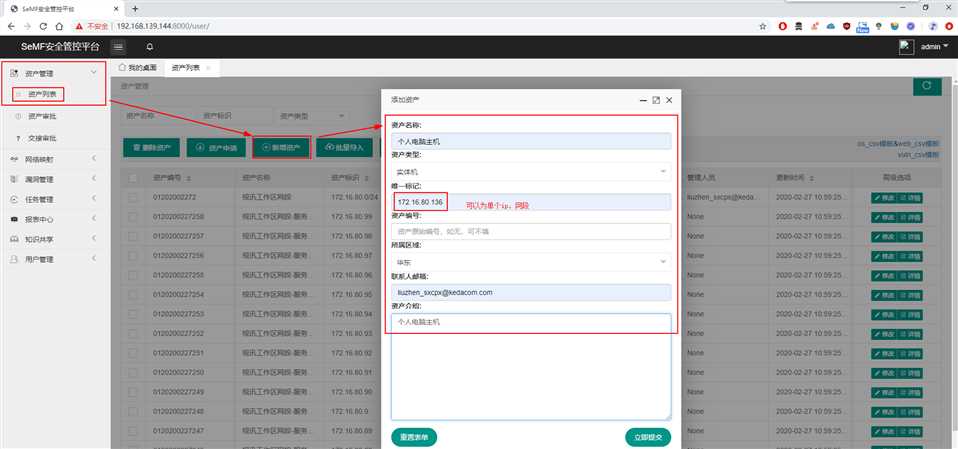The width and height of the screenshot is (958, 449).
Task: Close the 资产列表 tab with x icon
Action: [208, 68]
